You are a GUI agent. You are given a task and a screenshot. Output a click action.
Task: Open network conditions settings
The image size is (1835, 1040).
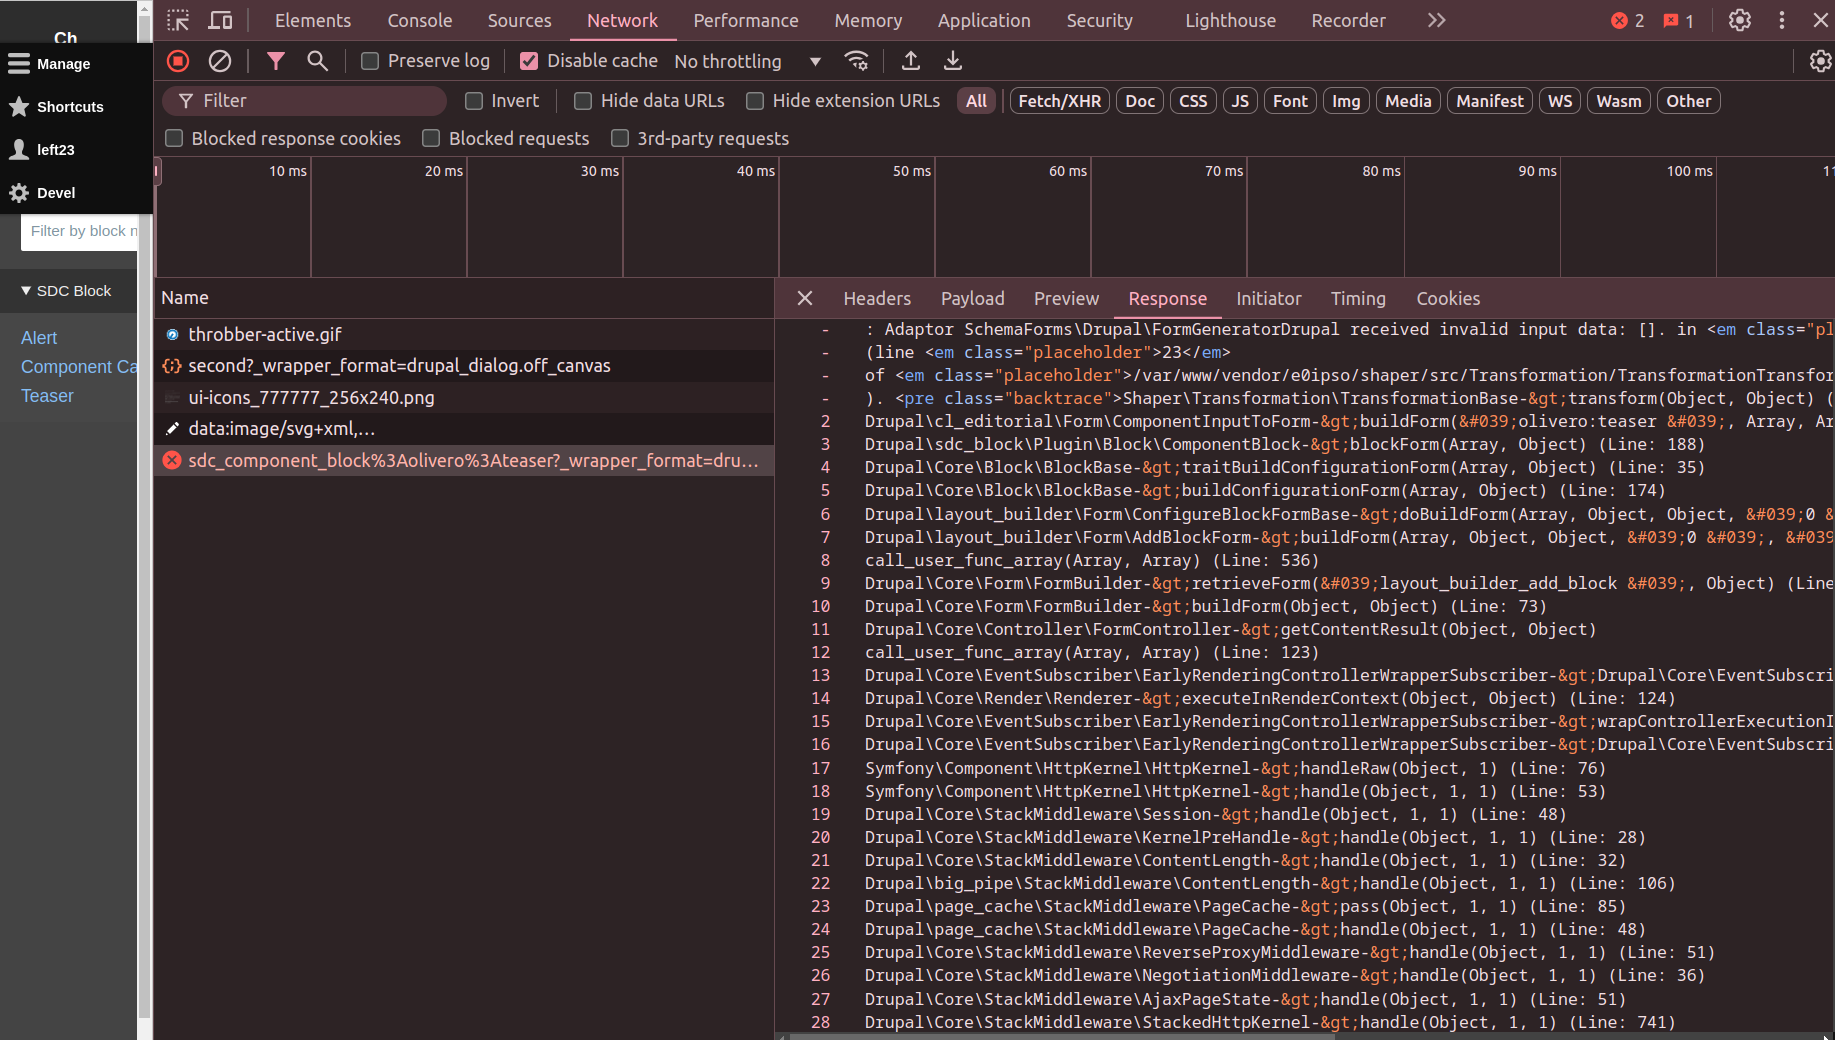pyautogui.click(x=857, y=61)
